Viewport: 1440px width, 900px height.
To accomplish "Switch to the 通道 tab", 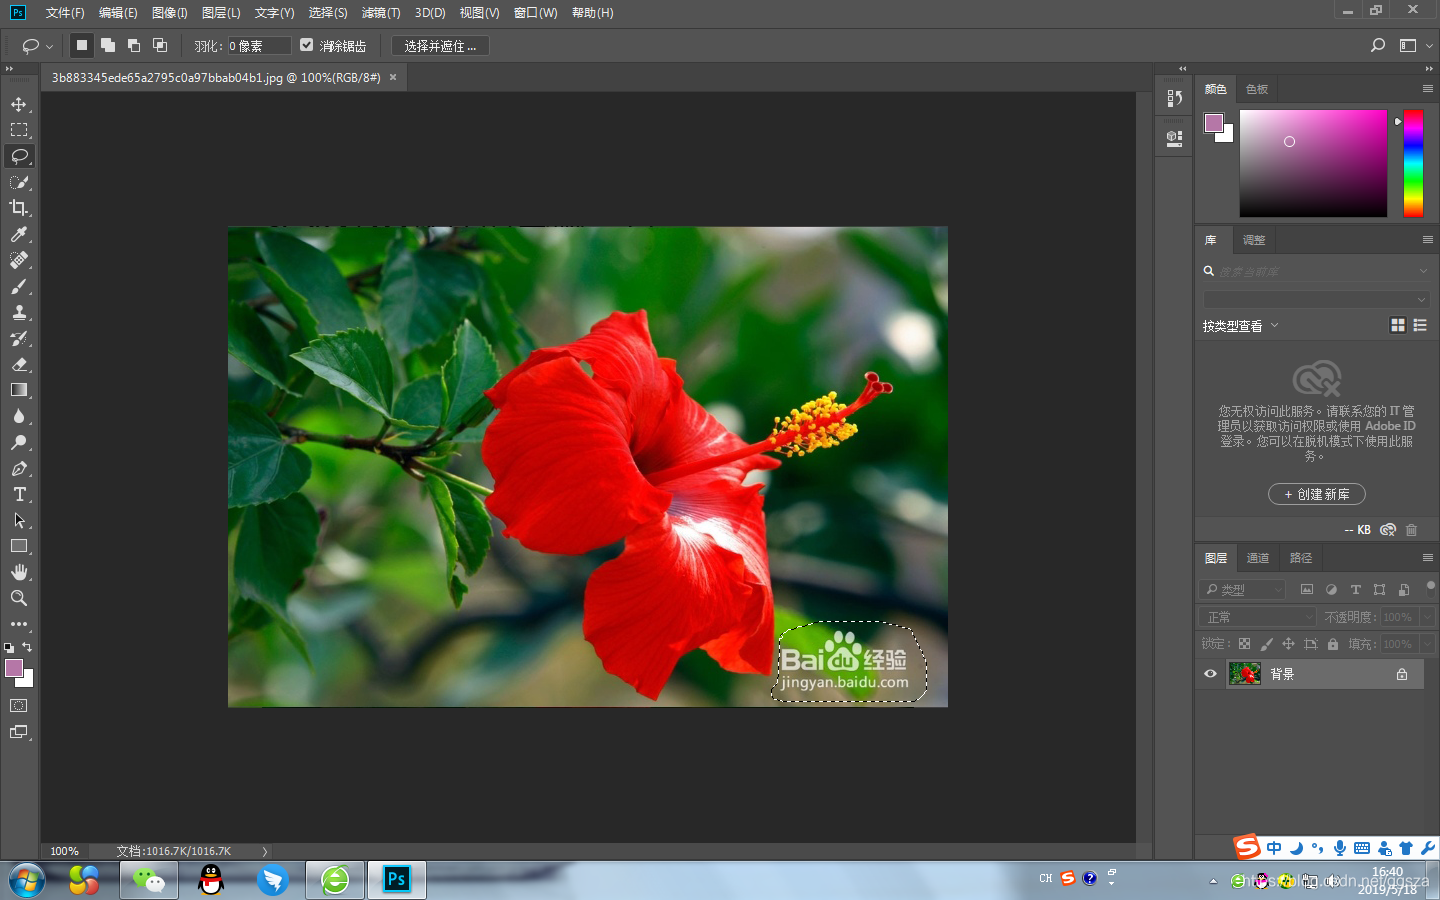I will [1258, 558].
